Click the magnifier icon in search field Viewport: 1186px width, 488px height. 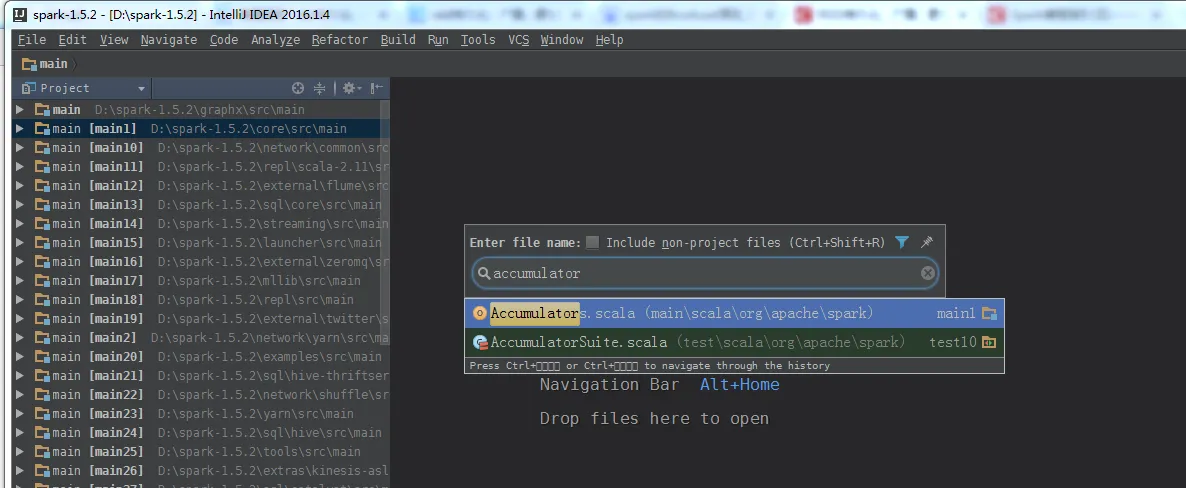click(484, 273)
